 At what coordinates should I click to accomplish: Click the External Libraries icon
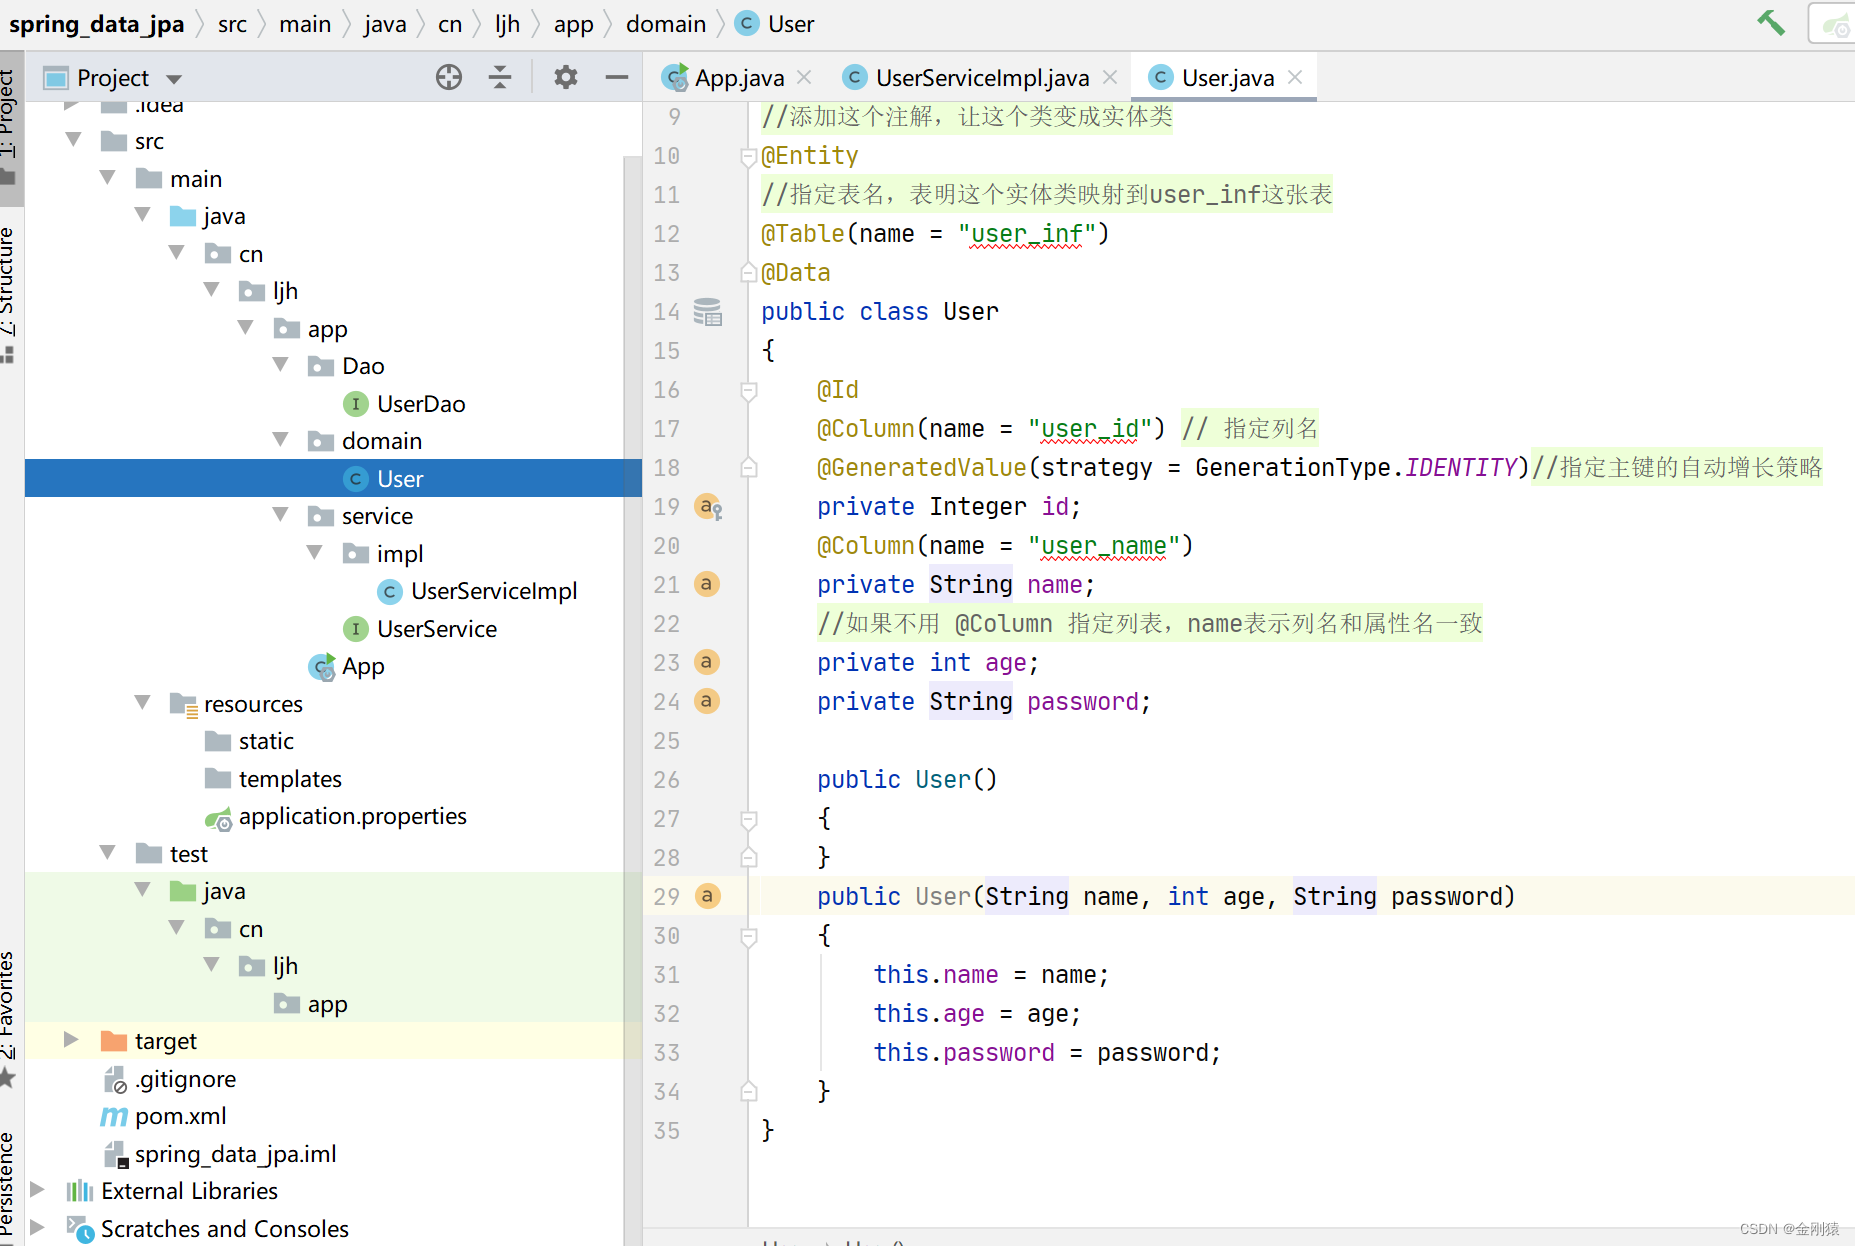(80, 1191)
